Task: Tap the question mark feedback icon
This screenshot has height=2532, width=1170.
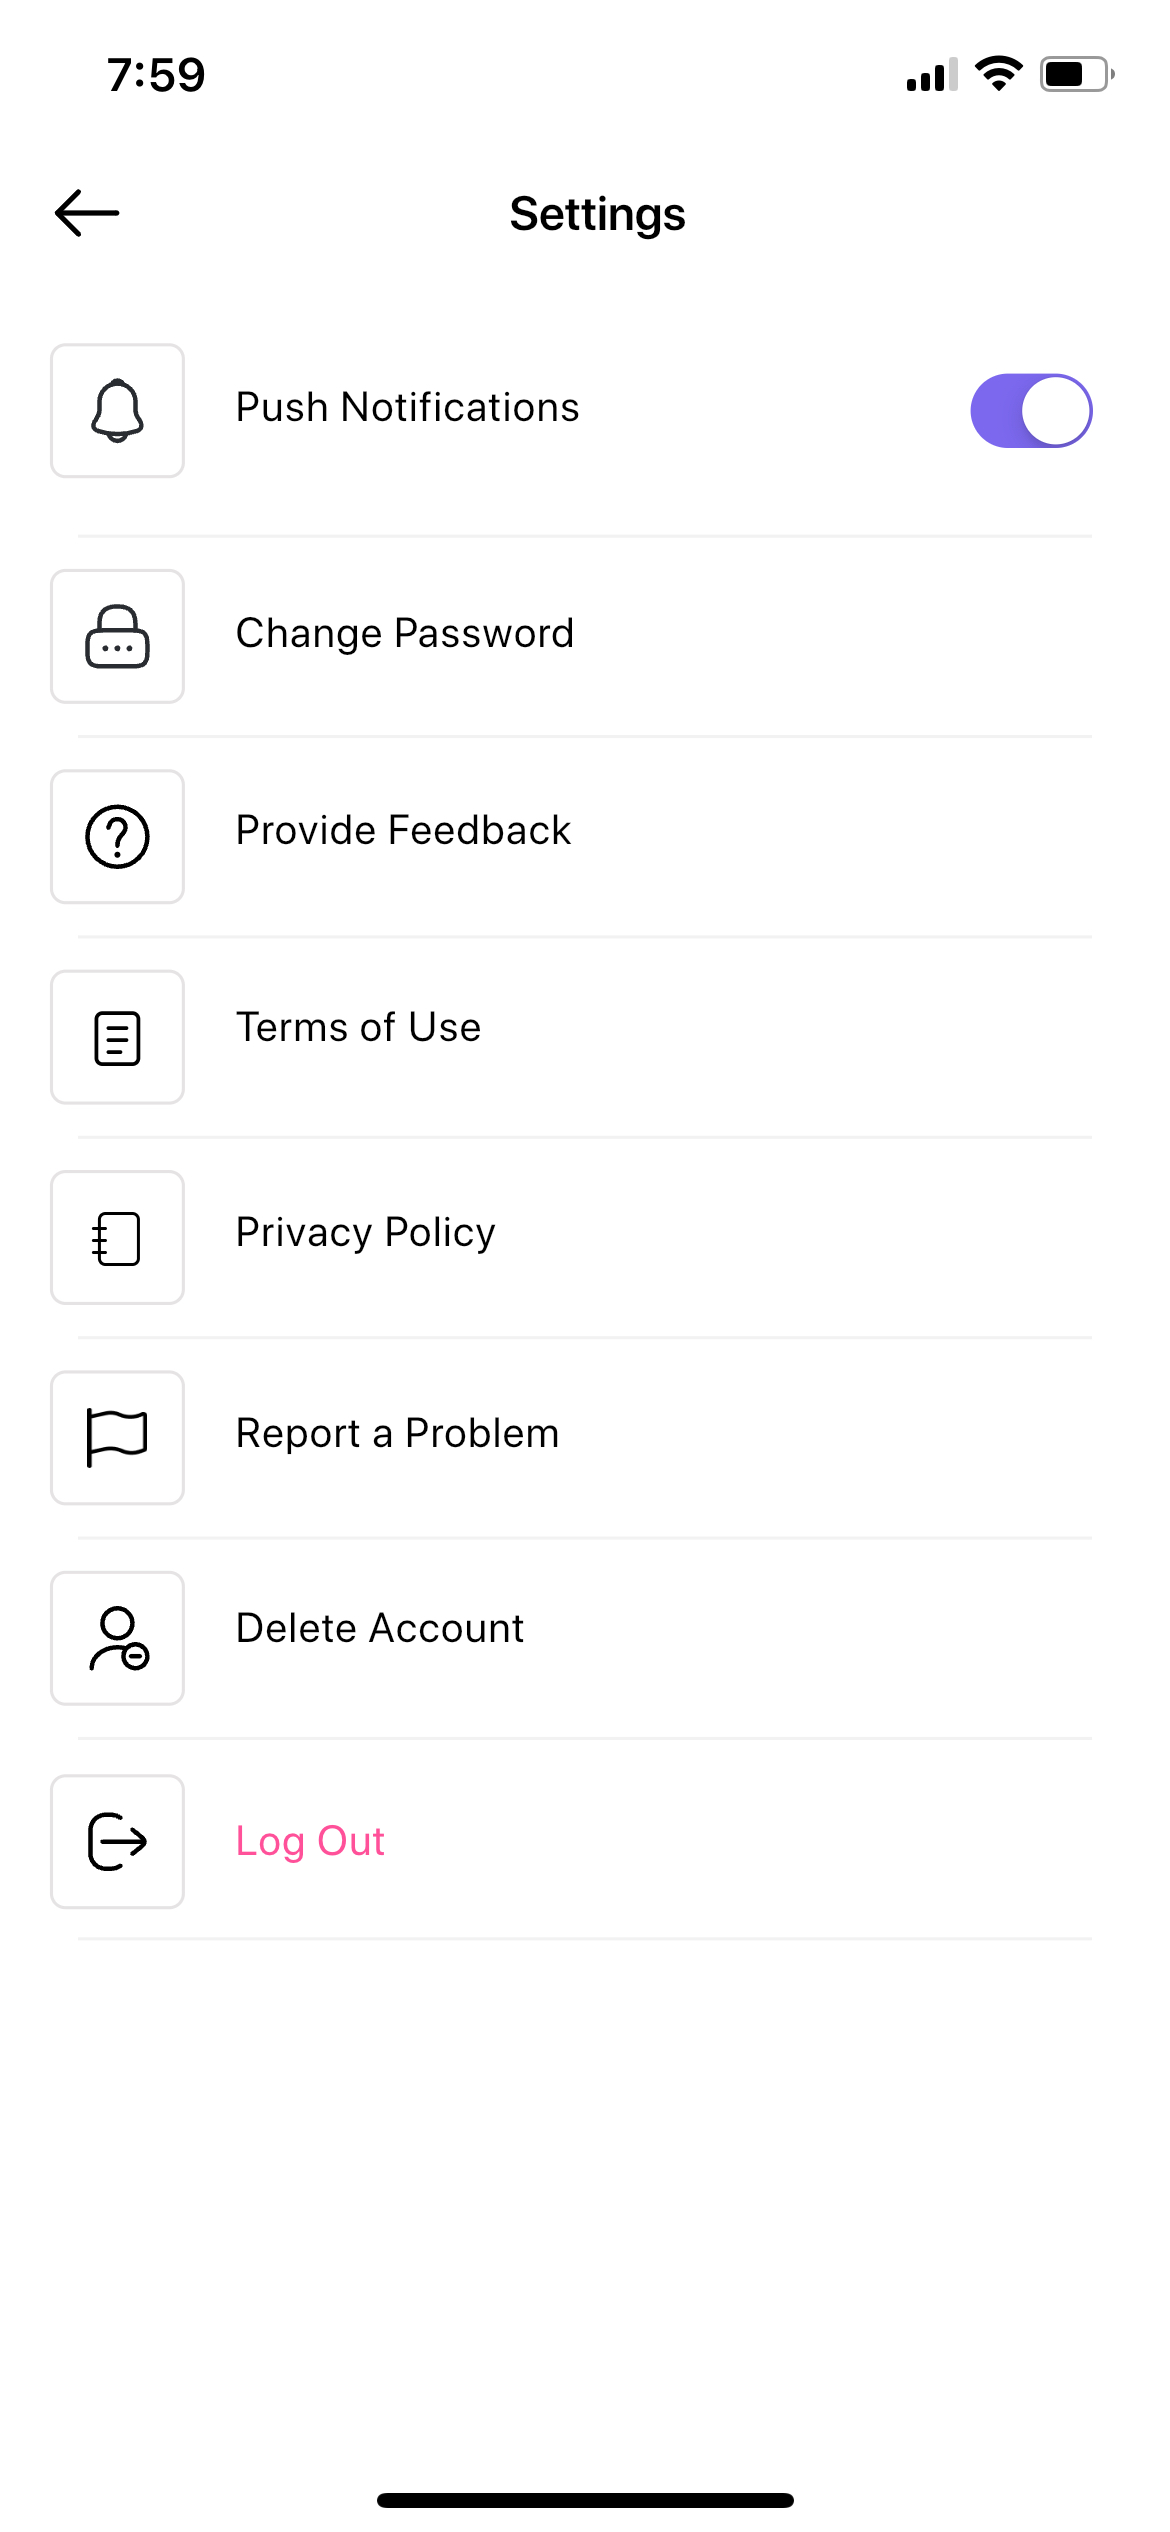Action: [x=117, y=837]
